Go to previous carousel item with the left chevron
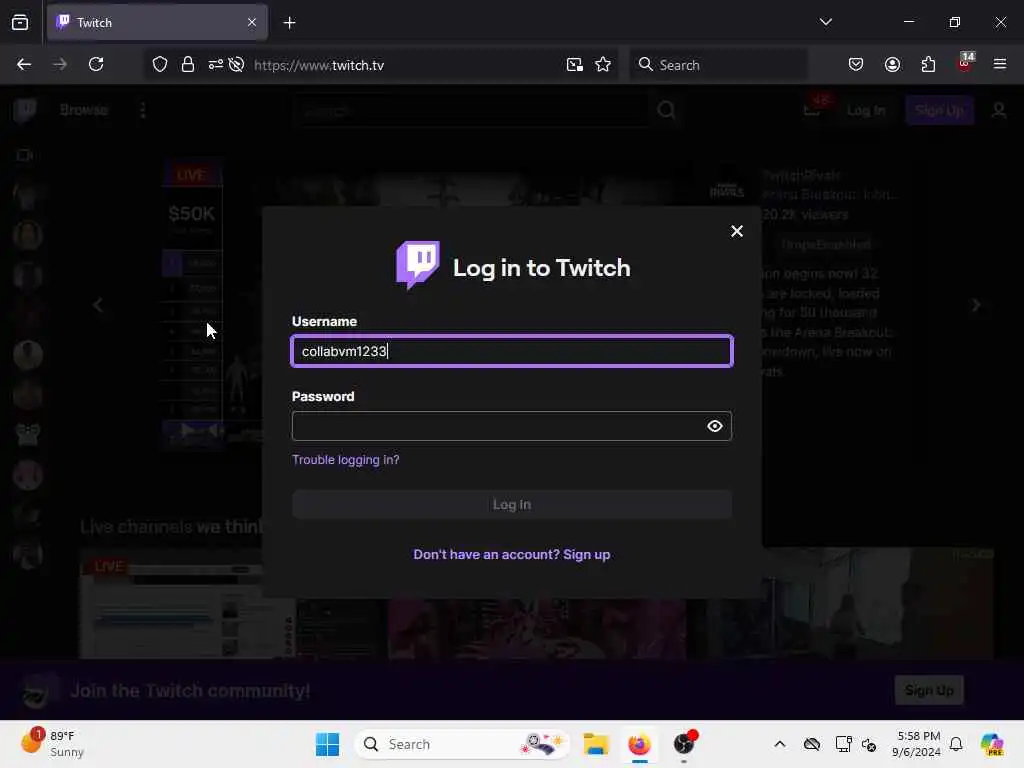The height and width of the screenshot is (768, 1024). (x=98, y=305)
